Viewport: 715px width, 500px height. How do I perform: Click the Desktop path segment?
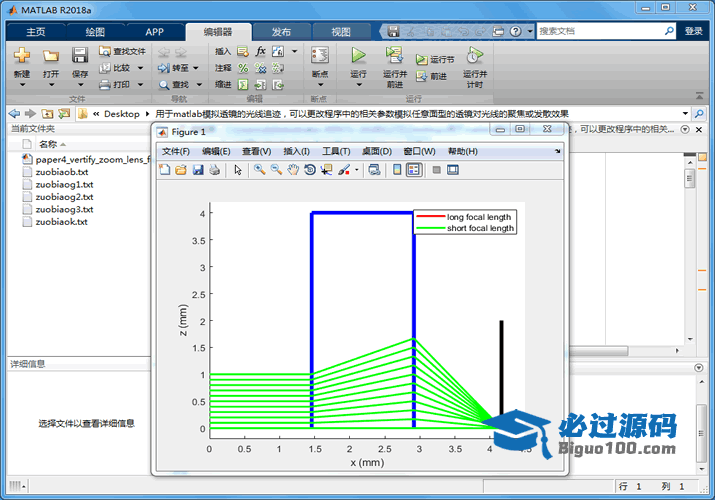click(x=121, y=114)
